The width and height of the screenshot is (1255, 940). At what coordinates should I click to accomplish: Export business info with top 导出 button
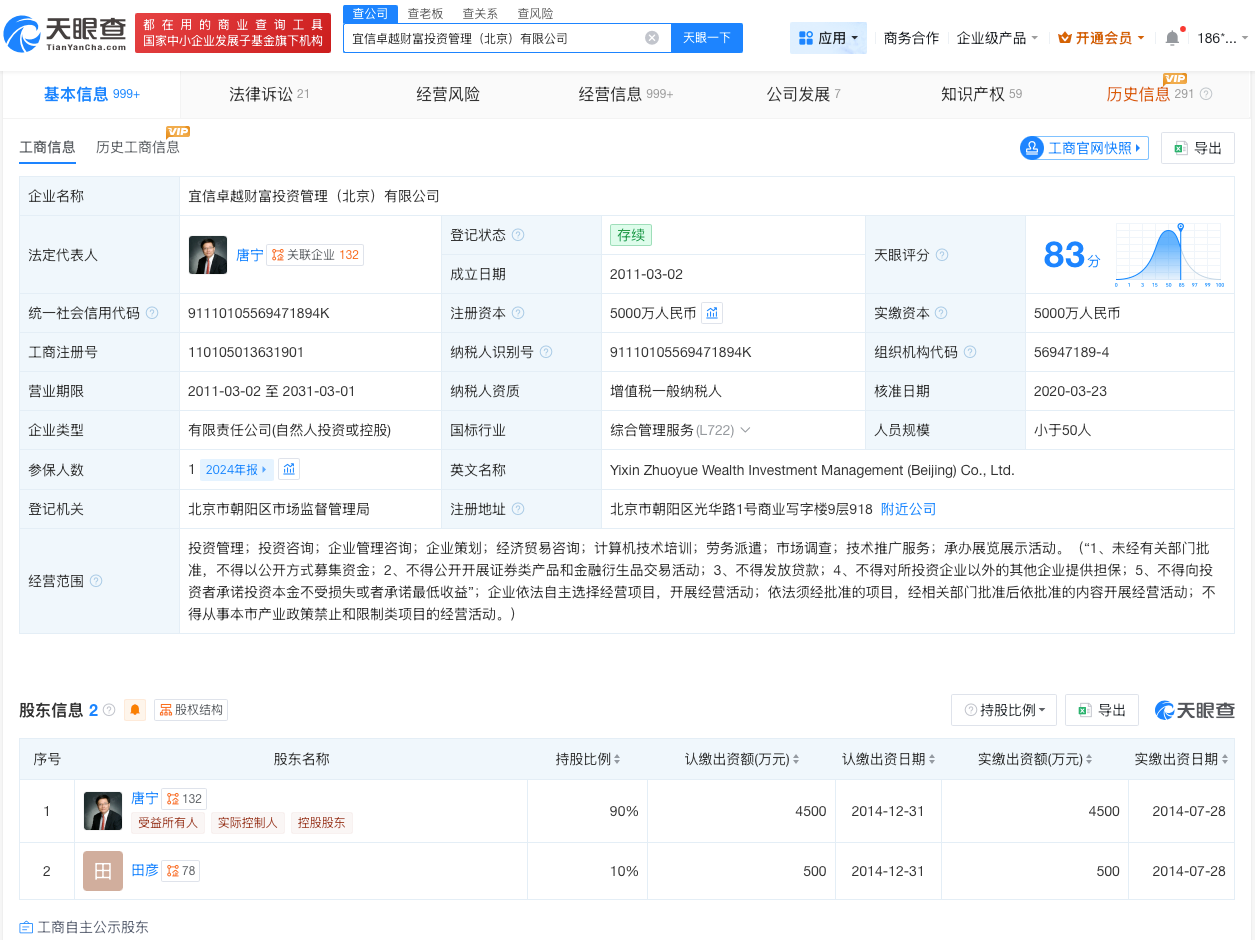click(1197, 148)
